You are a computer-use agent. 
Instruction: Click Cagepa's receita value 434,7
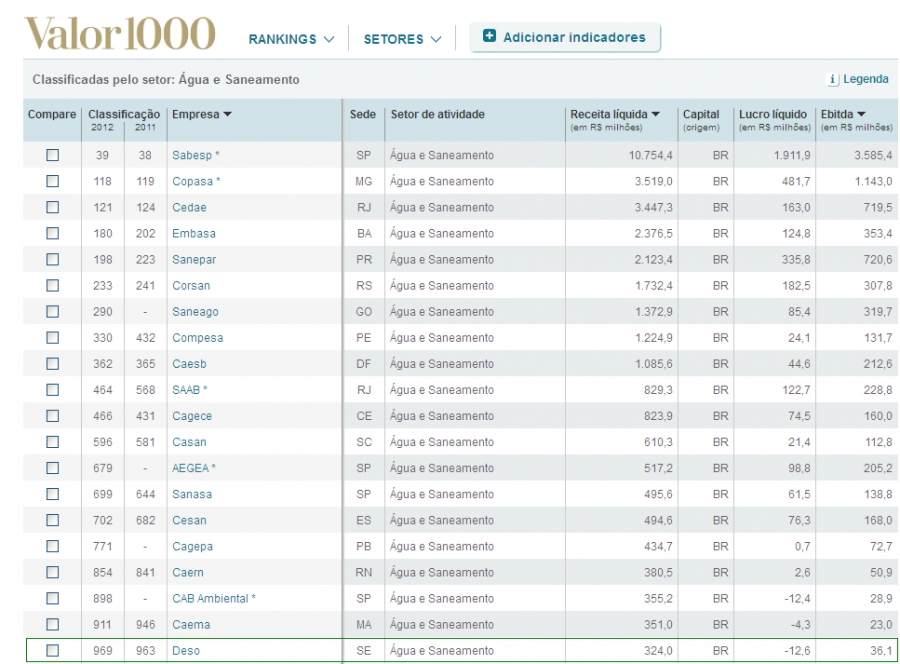(x=658, y=546)
